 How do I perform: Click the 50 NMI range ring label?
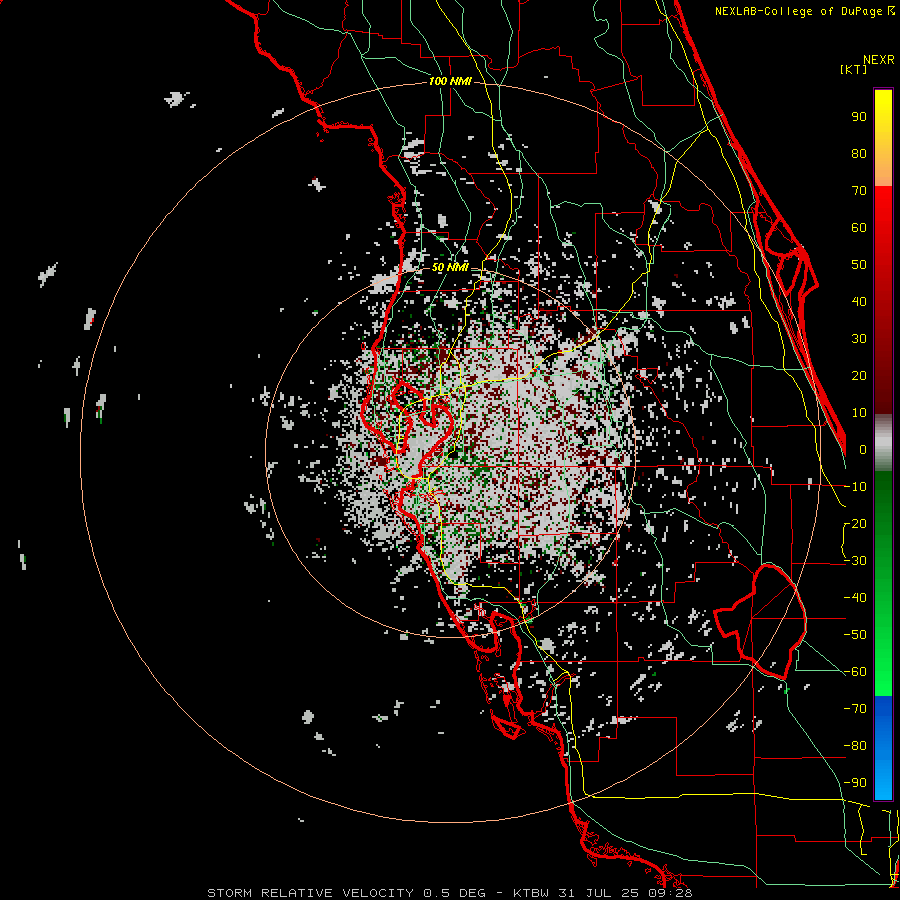[450, 267]
